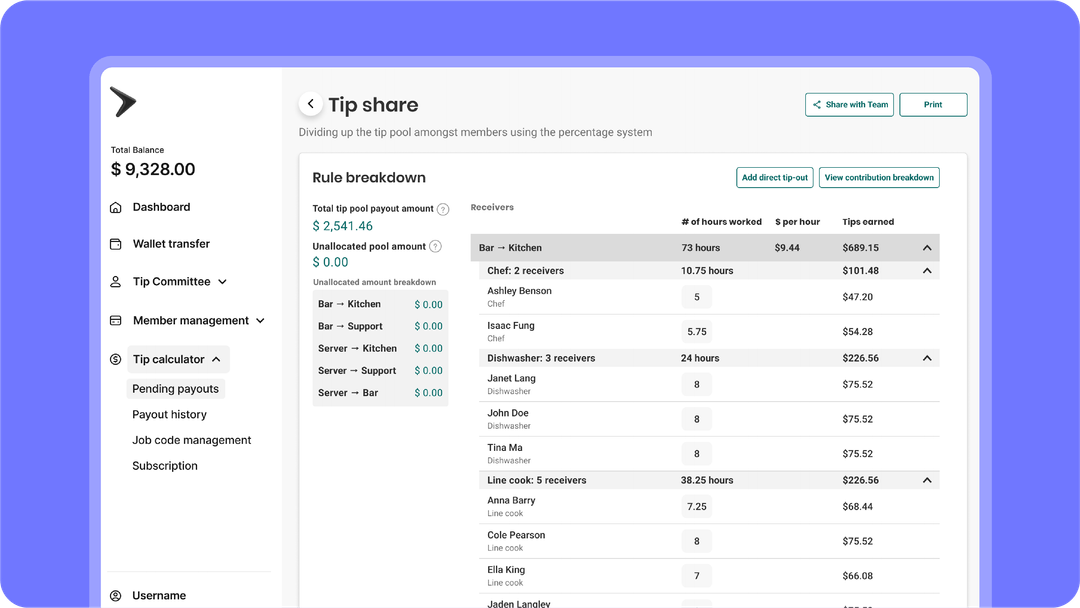This screenshot has height=608, width=1080.
Task: Click the Add direct tip-out button
Action: 775,177
